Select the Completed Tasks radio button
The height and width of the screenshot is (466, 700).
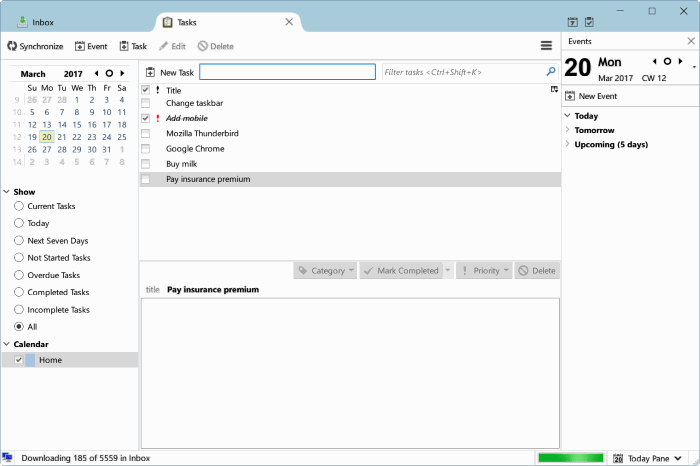point(19,292)
